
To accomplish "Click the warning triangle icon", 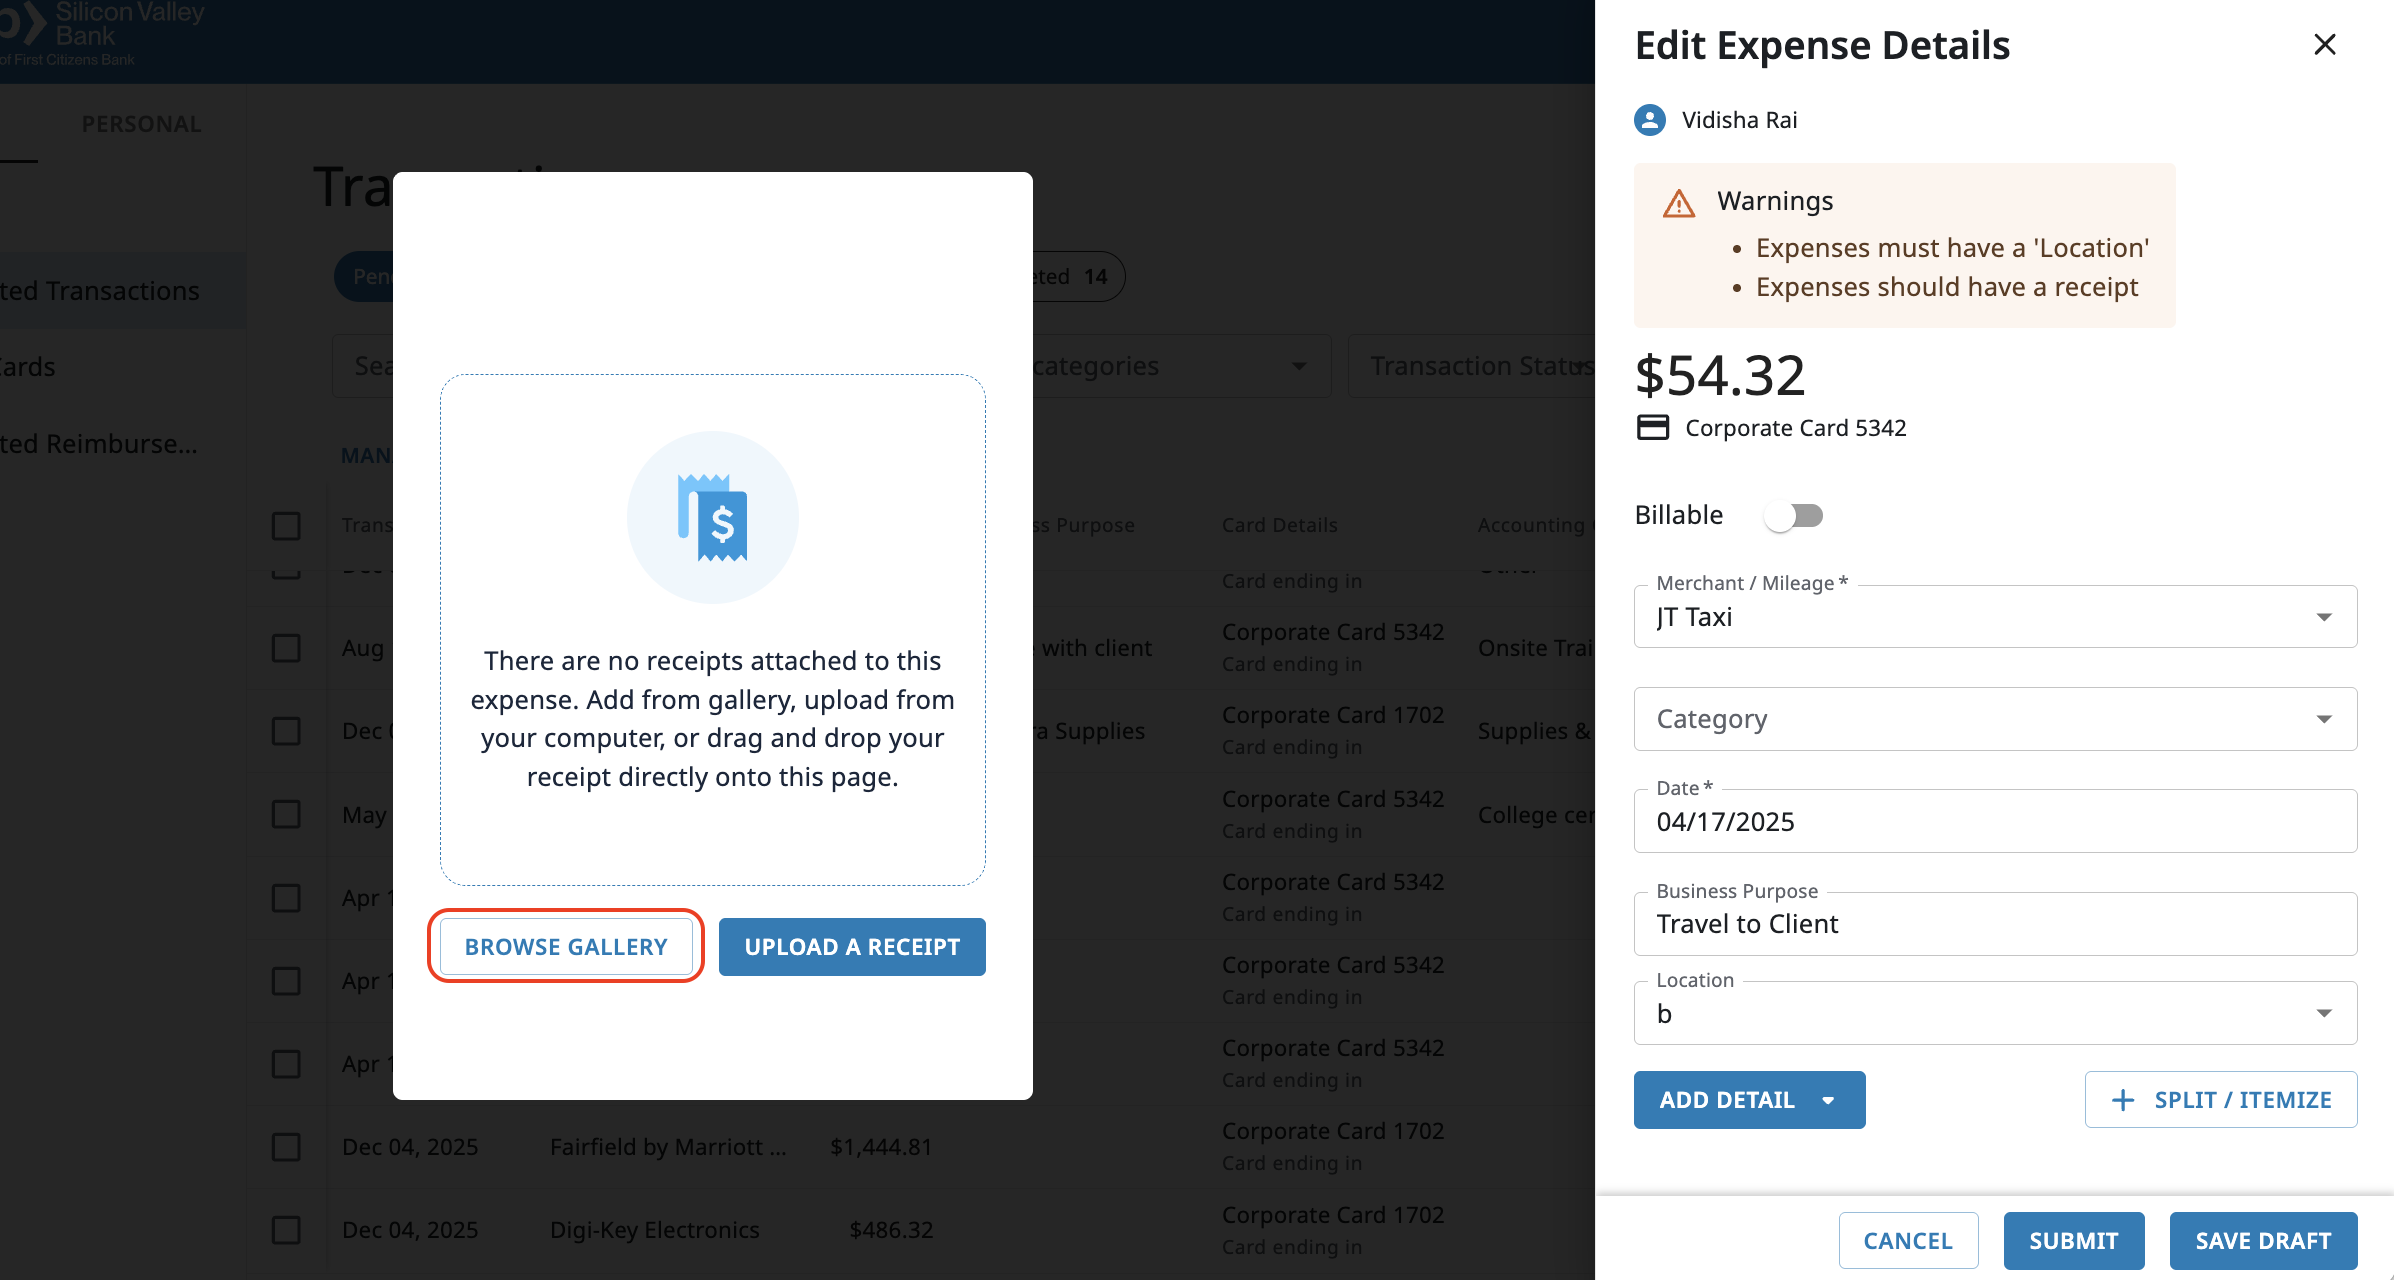I will tap(1679, 204).
